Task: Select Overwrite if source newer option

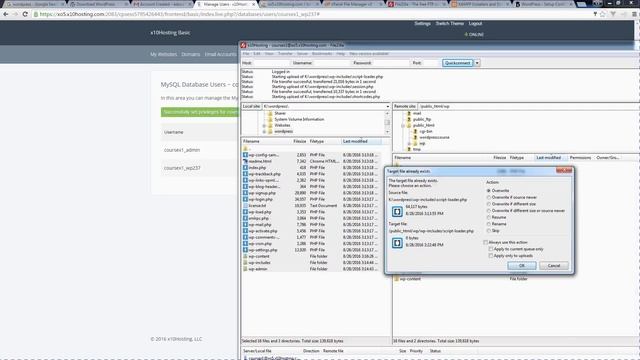Action: pyautogui.click(x=489, y=198)
